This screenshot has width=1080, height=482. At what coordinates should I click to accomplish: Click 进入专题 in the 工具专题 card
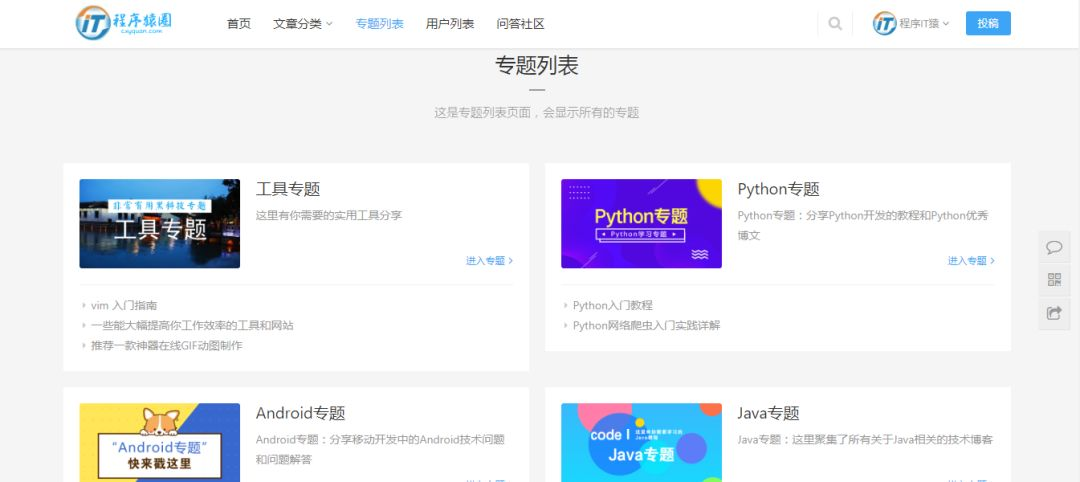coord(490,260)
